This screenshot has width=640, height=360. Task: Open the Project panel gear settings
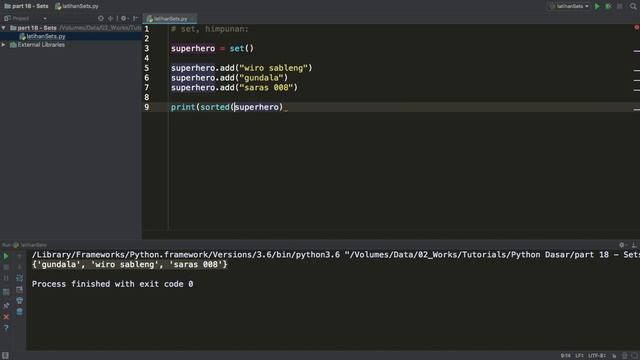tap(124, 18)
